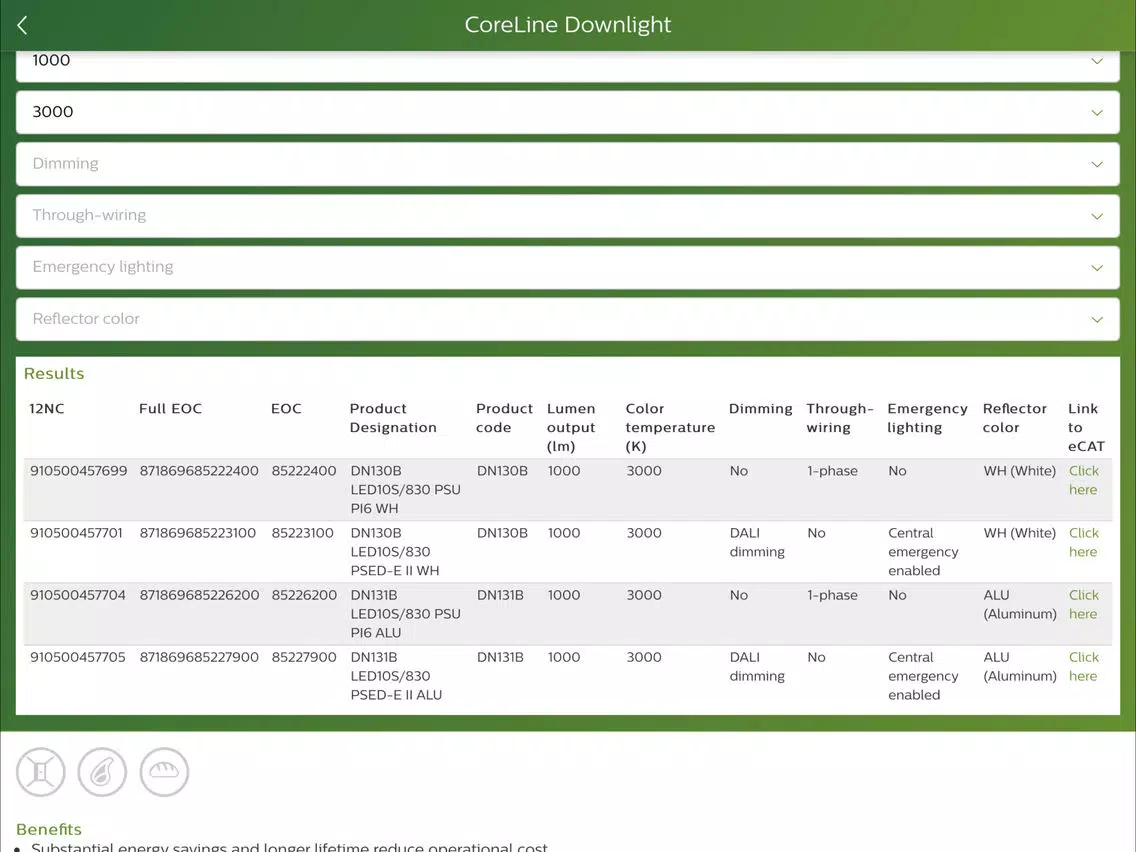Open eCAT link for 910500457701
The image size is (1136, 852).
pos(1084,543)
